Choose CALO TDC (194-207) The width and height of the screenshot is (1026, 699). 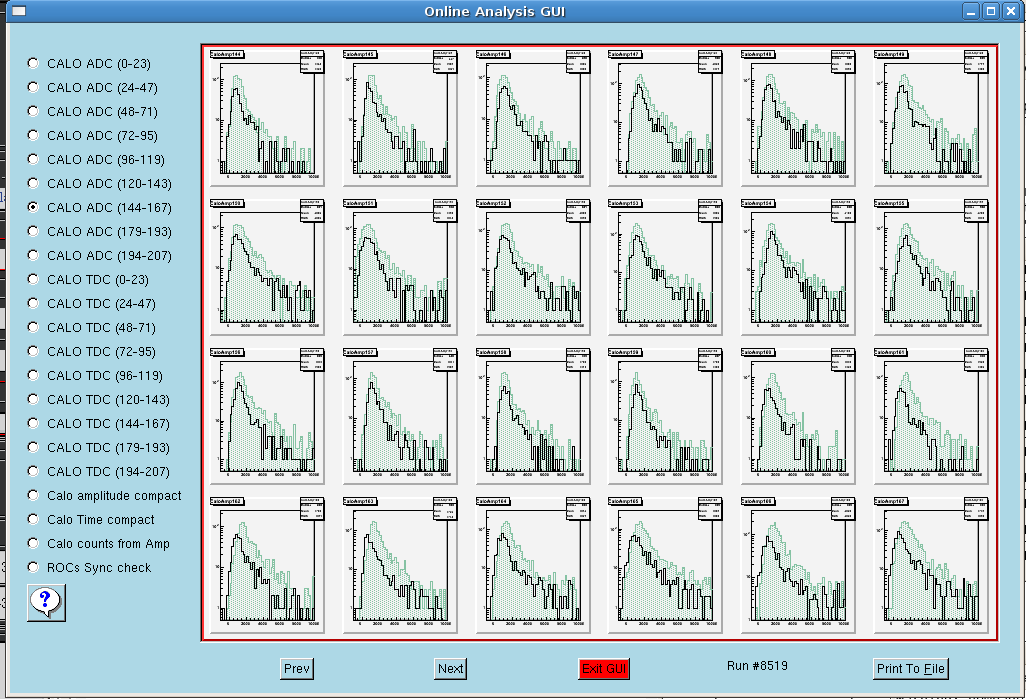click(33, 471)
